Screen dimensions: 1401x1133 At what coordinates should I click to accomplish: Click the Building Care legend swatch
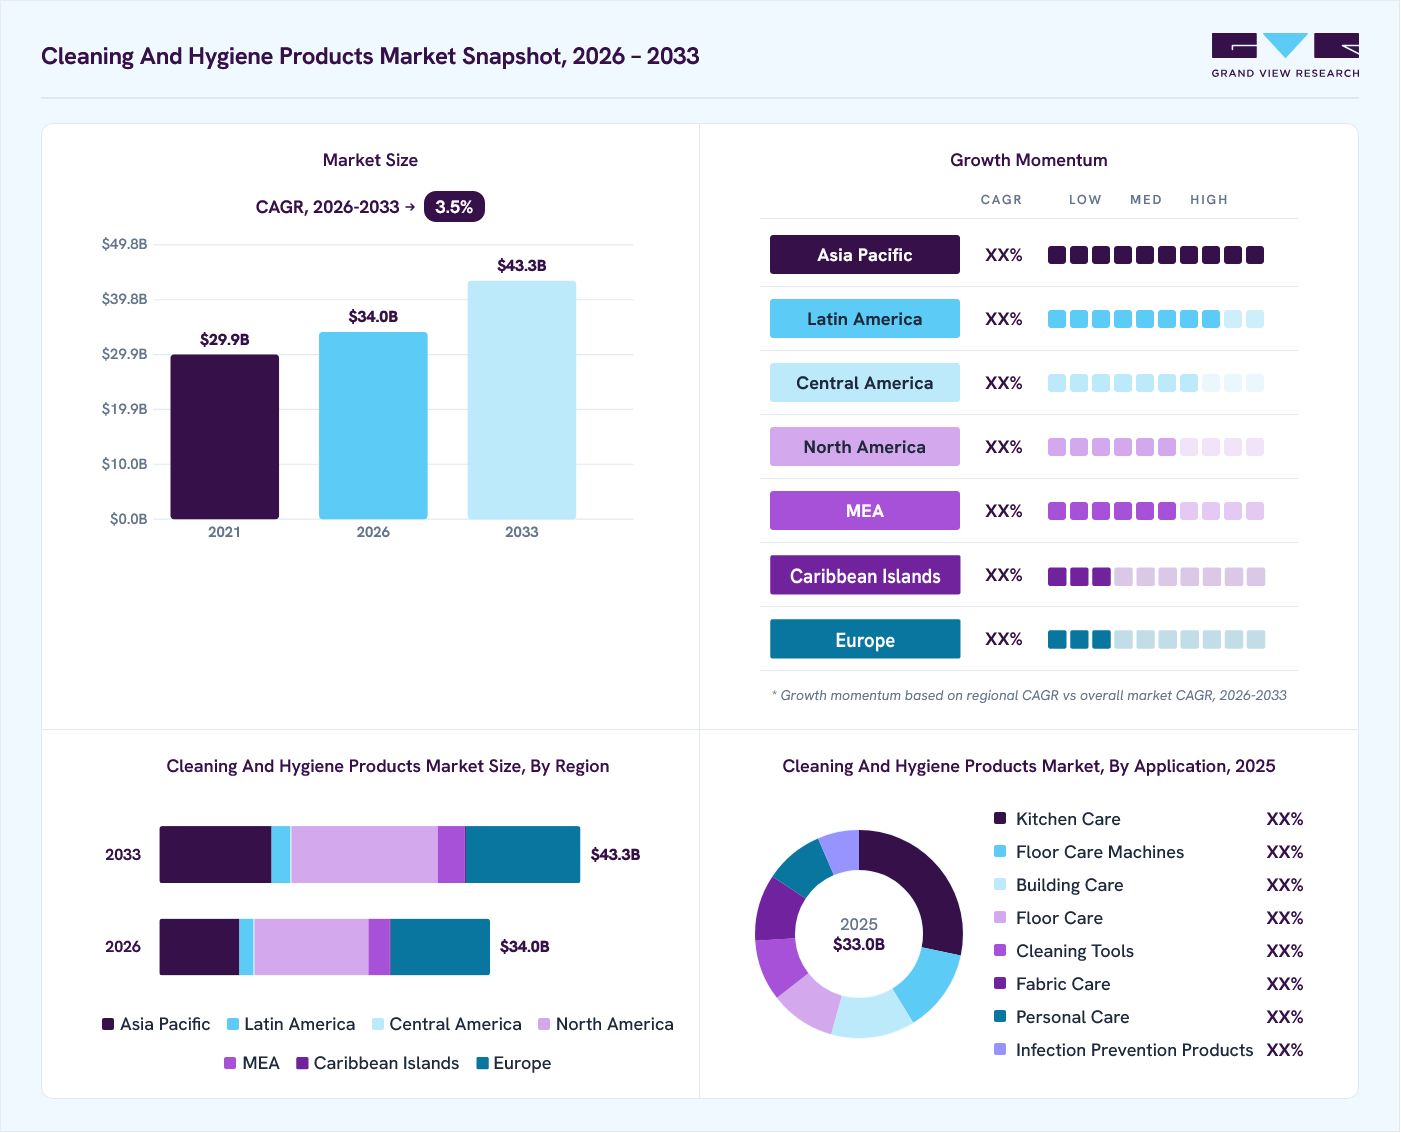(x=1000, y=884)
